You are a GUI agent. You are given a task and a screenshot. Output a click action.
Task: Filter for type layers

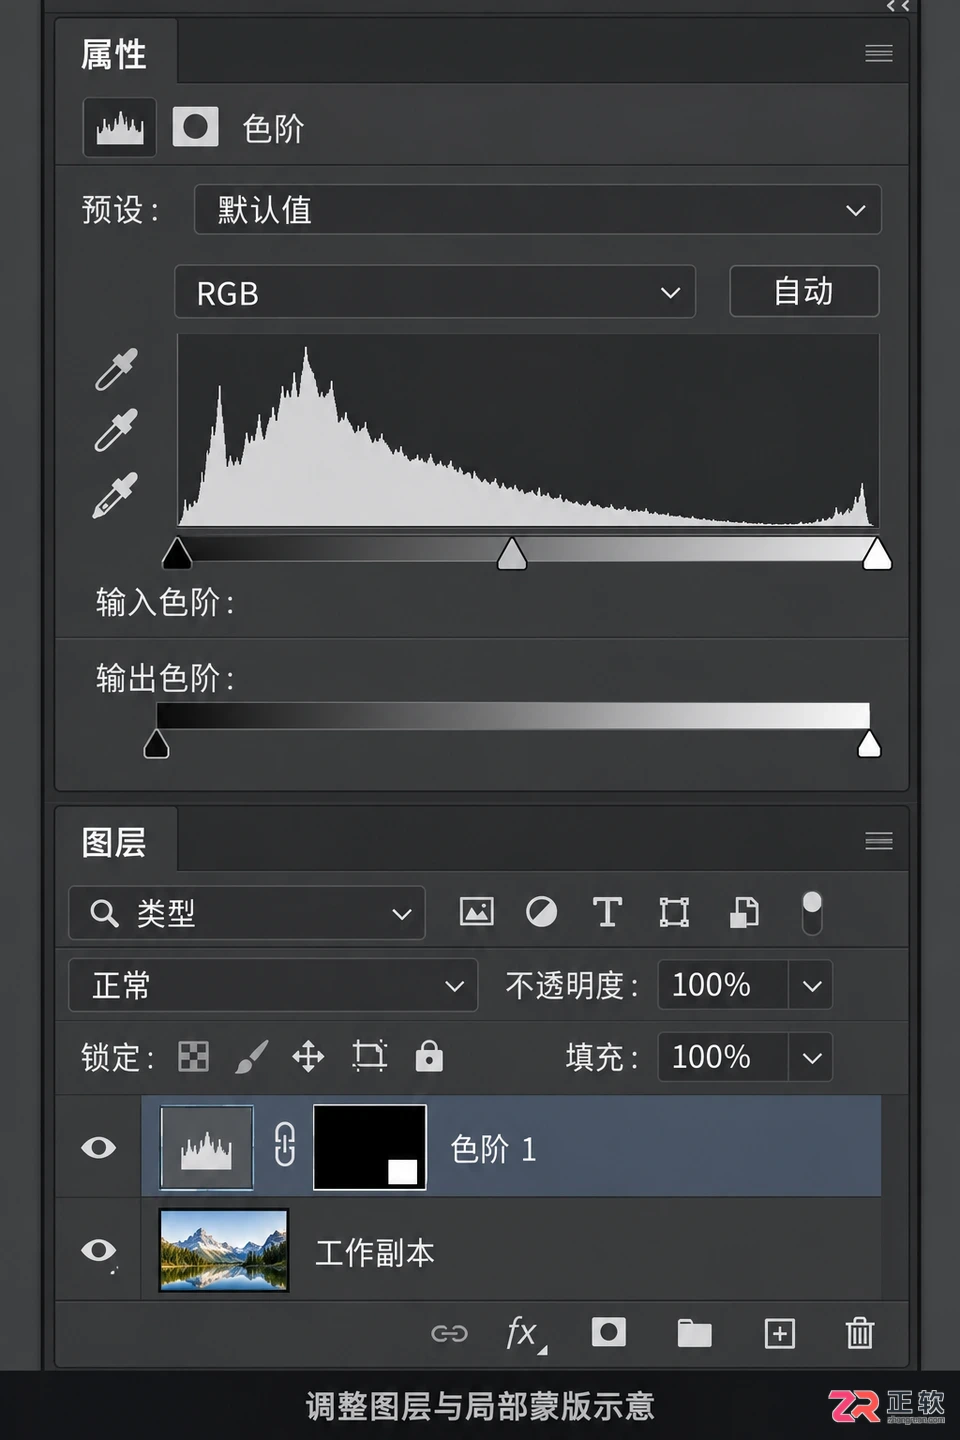coord(607,912)
